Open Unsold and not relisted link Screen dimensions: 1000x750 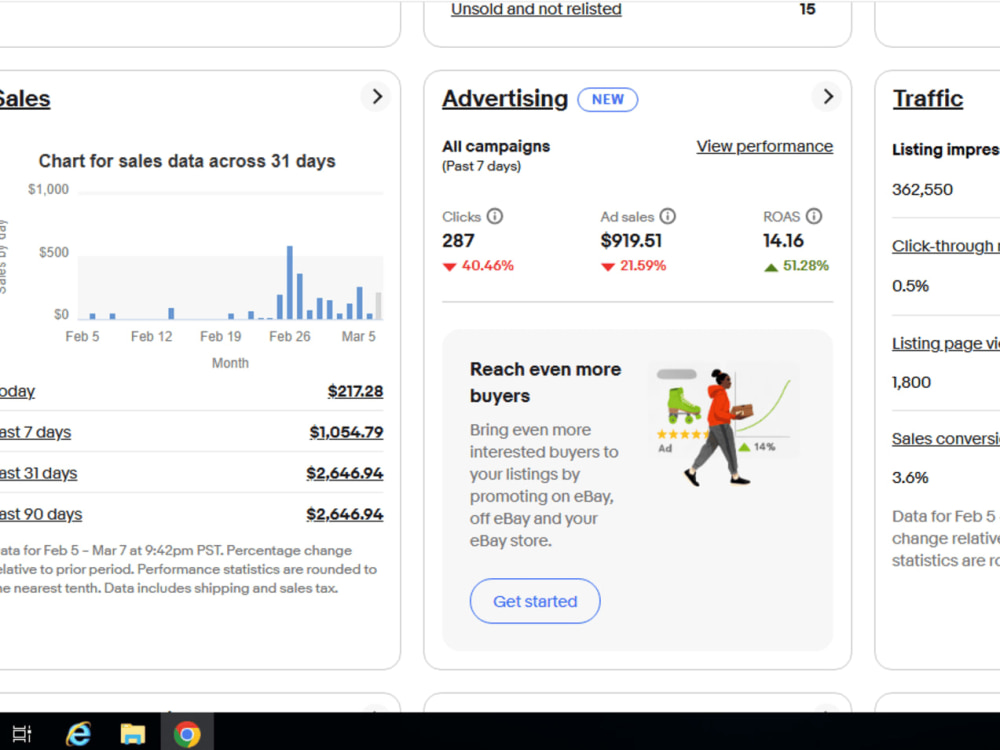point(536,9)
